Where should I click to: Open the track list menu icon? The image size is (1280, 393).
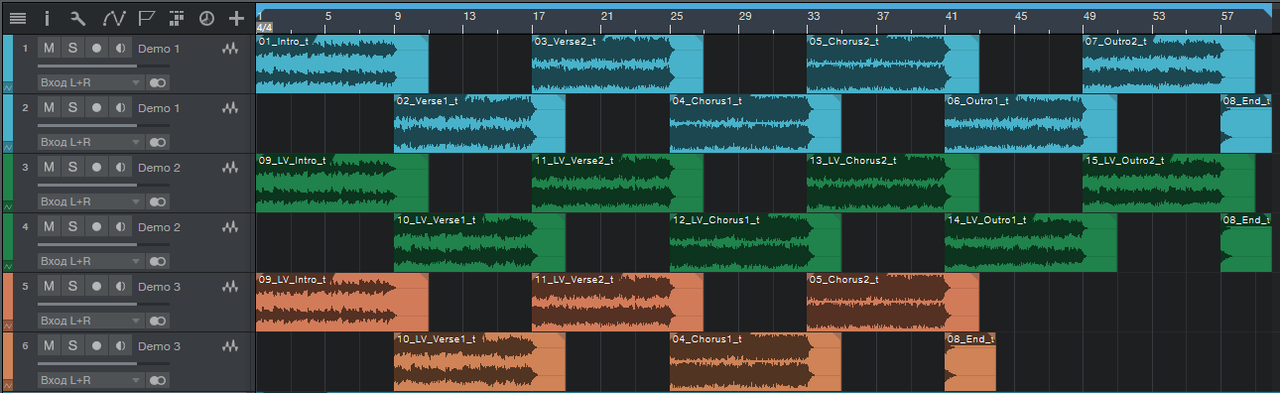point(17,17)
